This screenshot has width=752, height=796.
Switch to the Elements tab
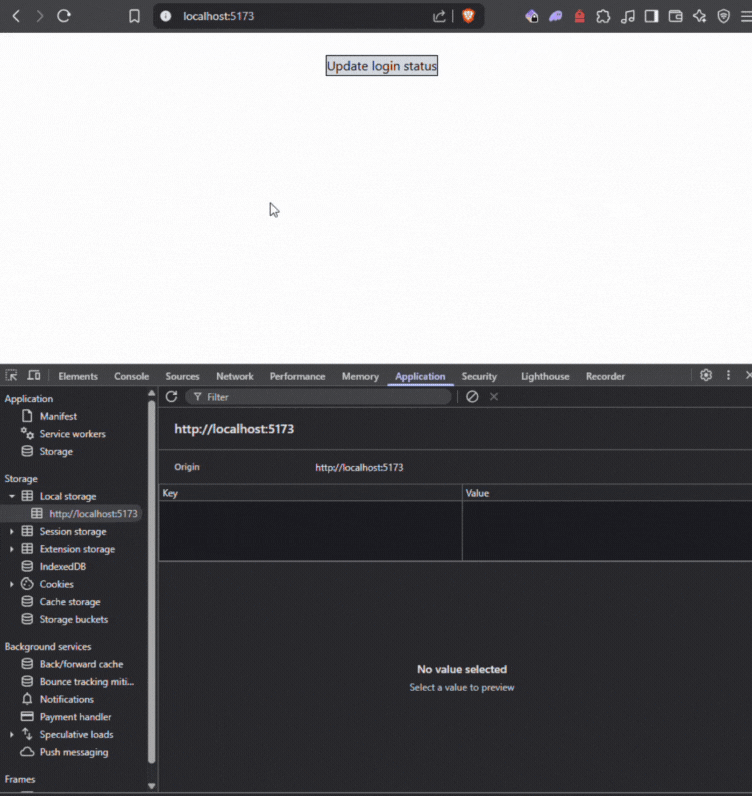click(78, 376)
